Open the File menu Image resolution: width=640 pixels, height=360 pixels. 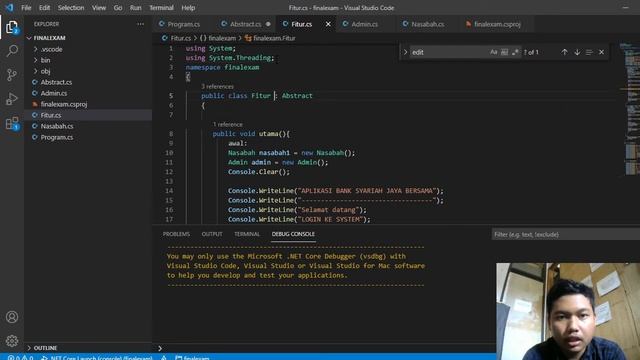click(x=26, y=7)
